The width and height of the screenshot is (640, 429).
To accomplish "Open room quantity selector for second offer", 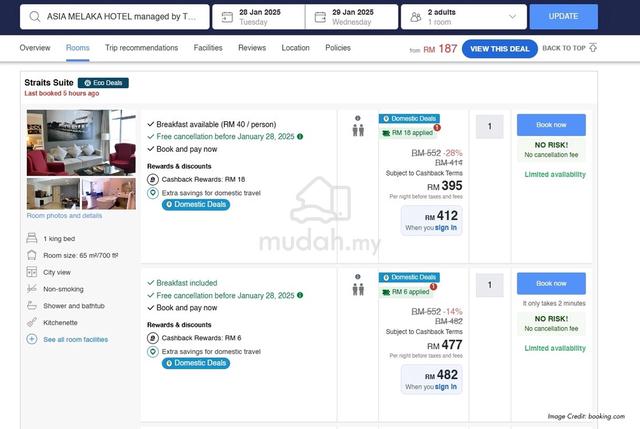I will [489, 285].
